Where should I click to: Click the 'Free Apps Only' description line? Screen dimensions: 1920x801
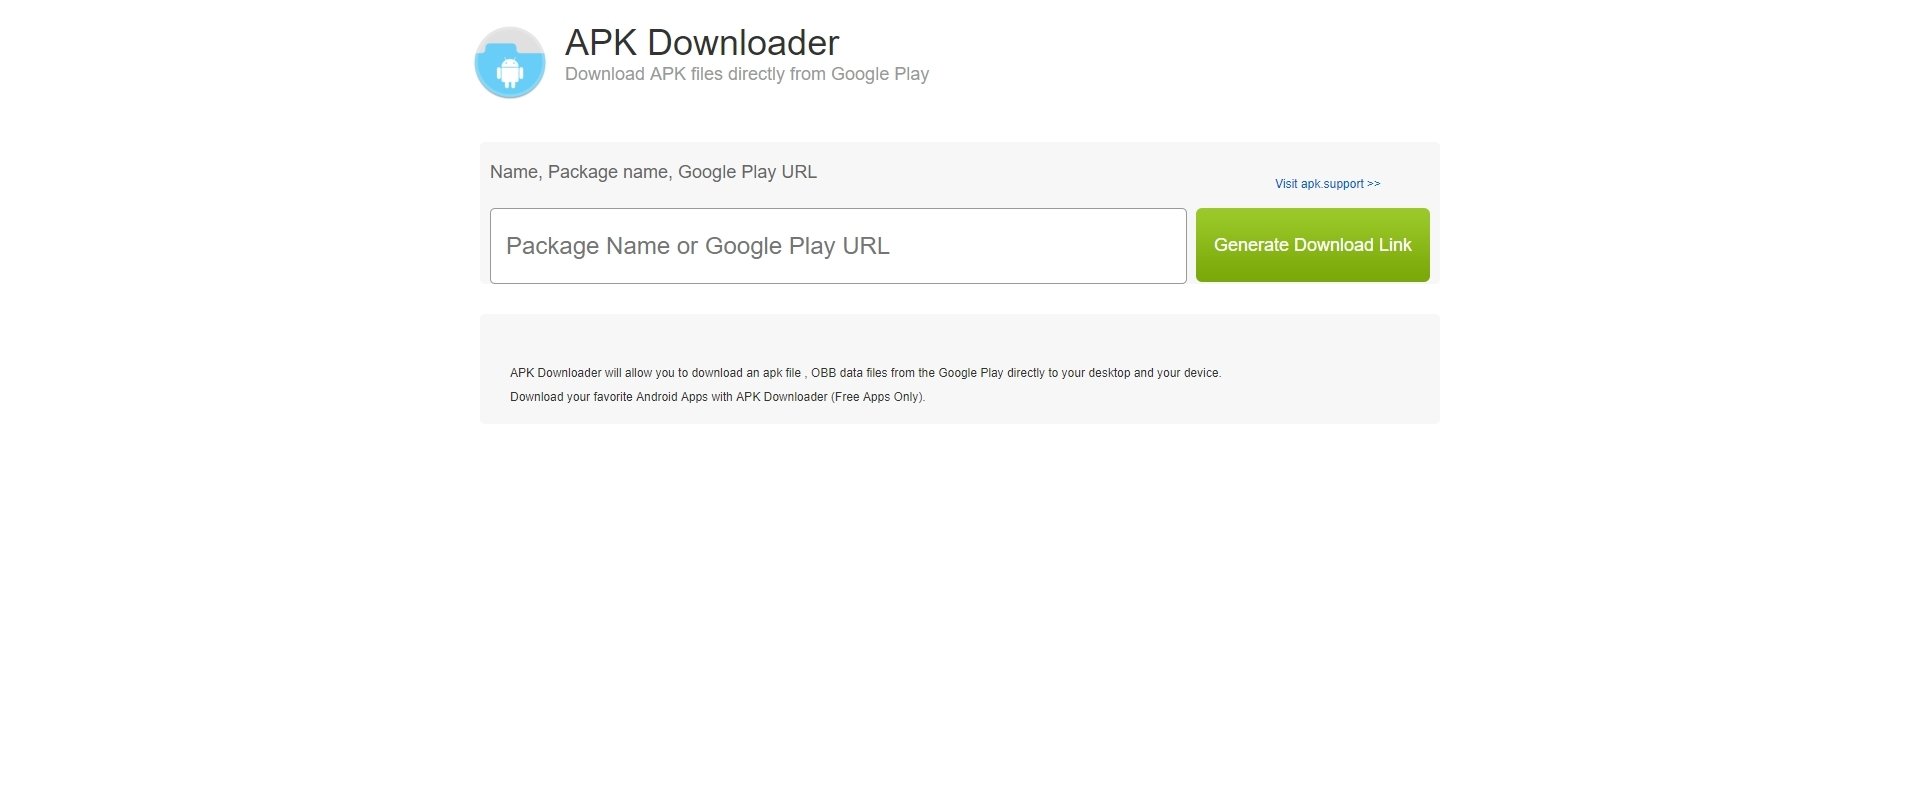point(717,397)
